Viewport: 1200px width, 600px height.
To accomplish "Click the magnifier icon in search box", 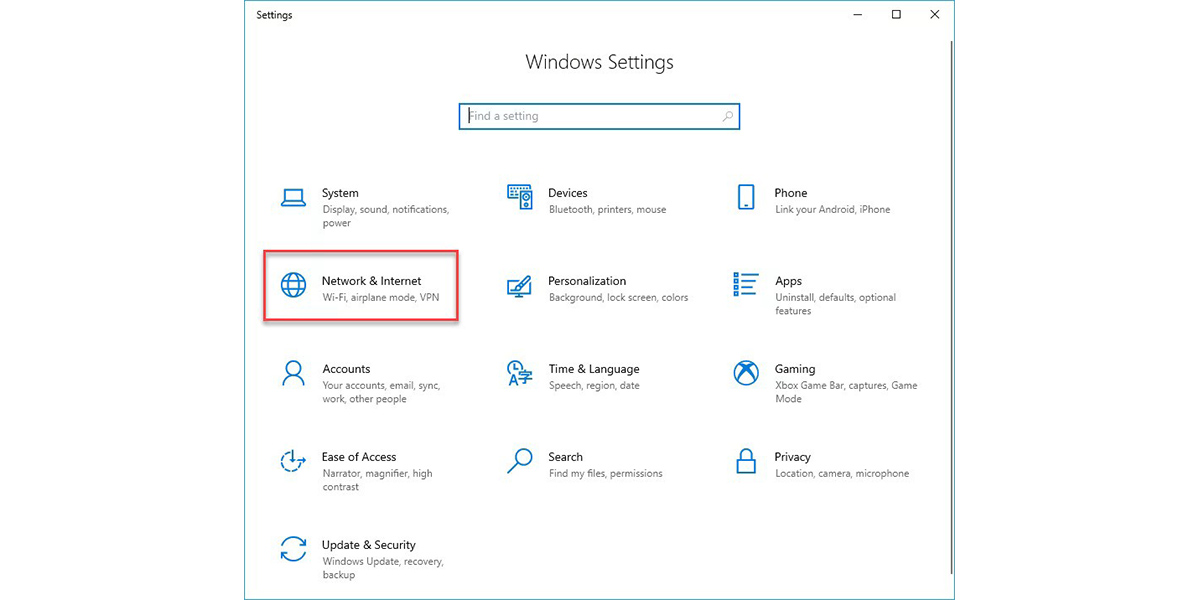I will pos(727,116).
